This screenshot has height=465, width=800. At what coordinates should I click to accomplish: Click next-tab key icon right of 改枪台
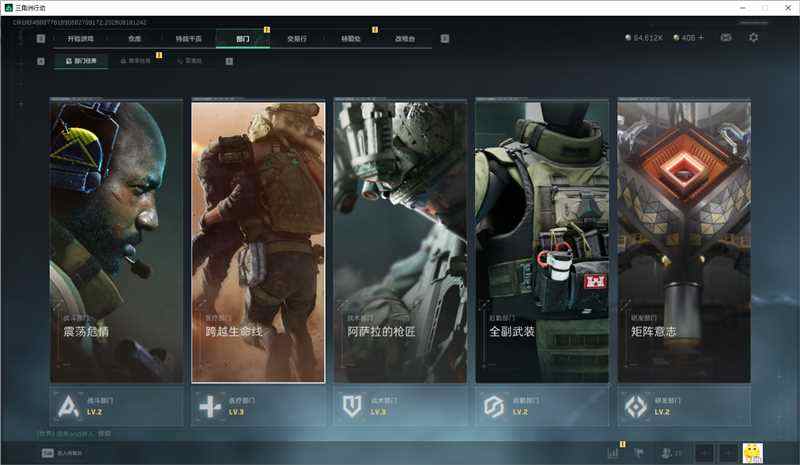pyautogui.click(x=445, y=39)
